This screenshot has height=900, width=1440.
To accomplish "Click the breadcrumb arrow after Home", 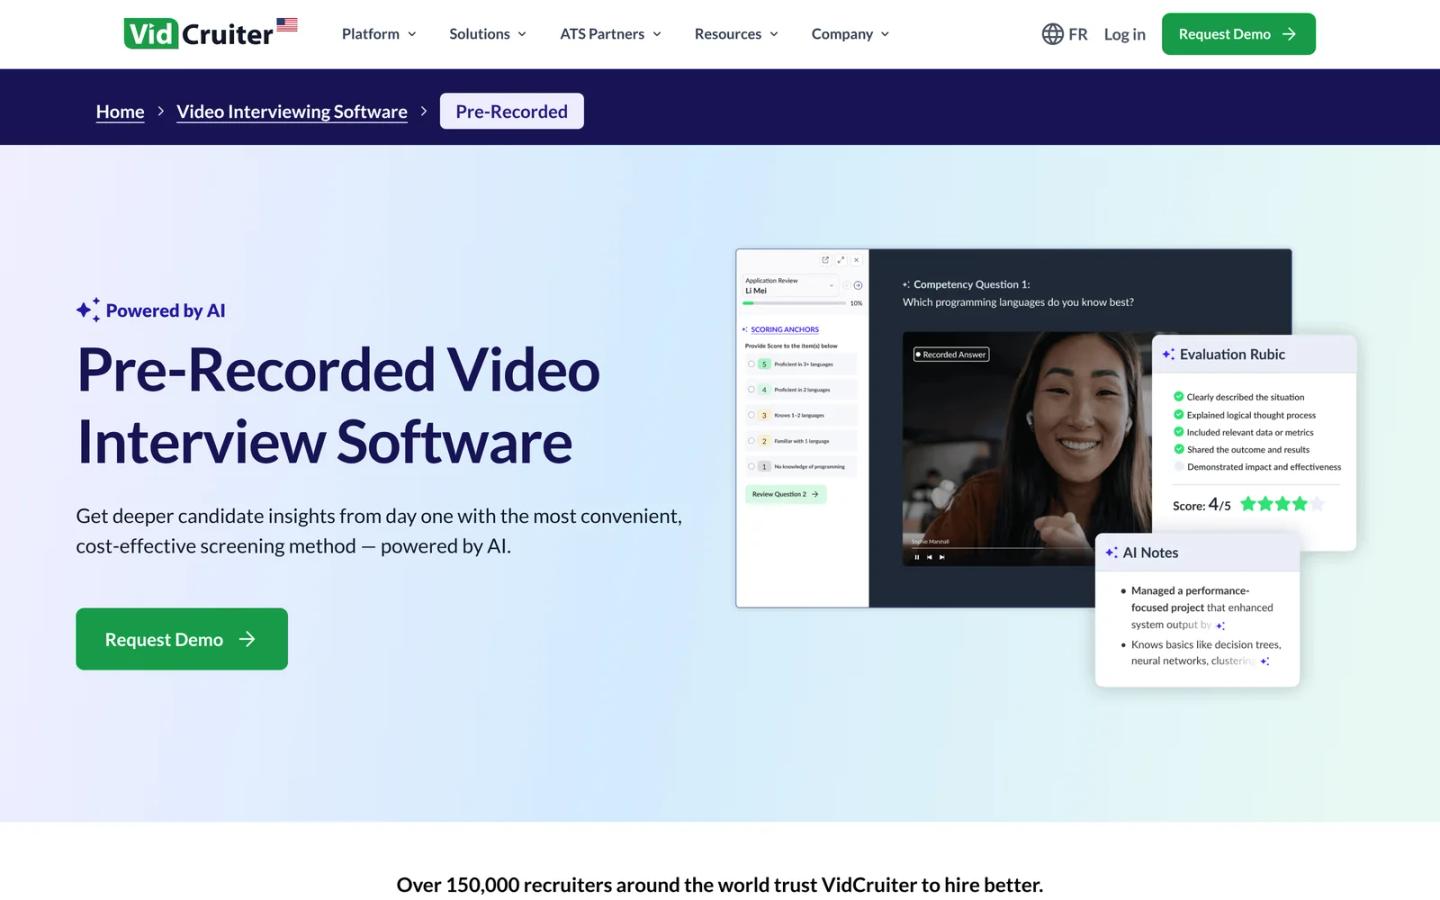I will [160, 111].
